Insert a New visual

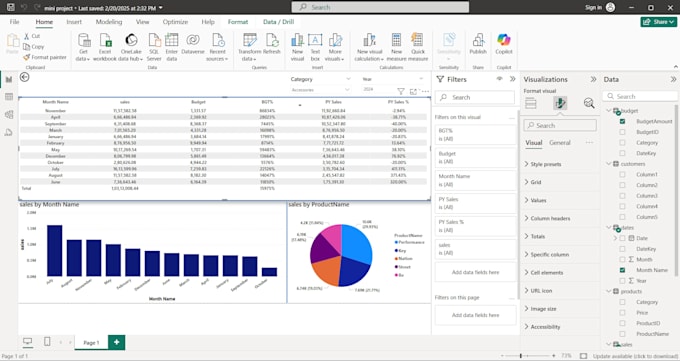tap(298, 47)
